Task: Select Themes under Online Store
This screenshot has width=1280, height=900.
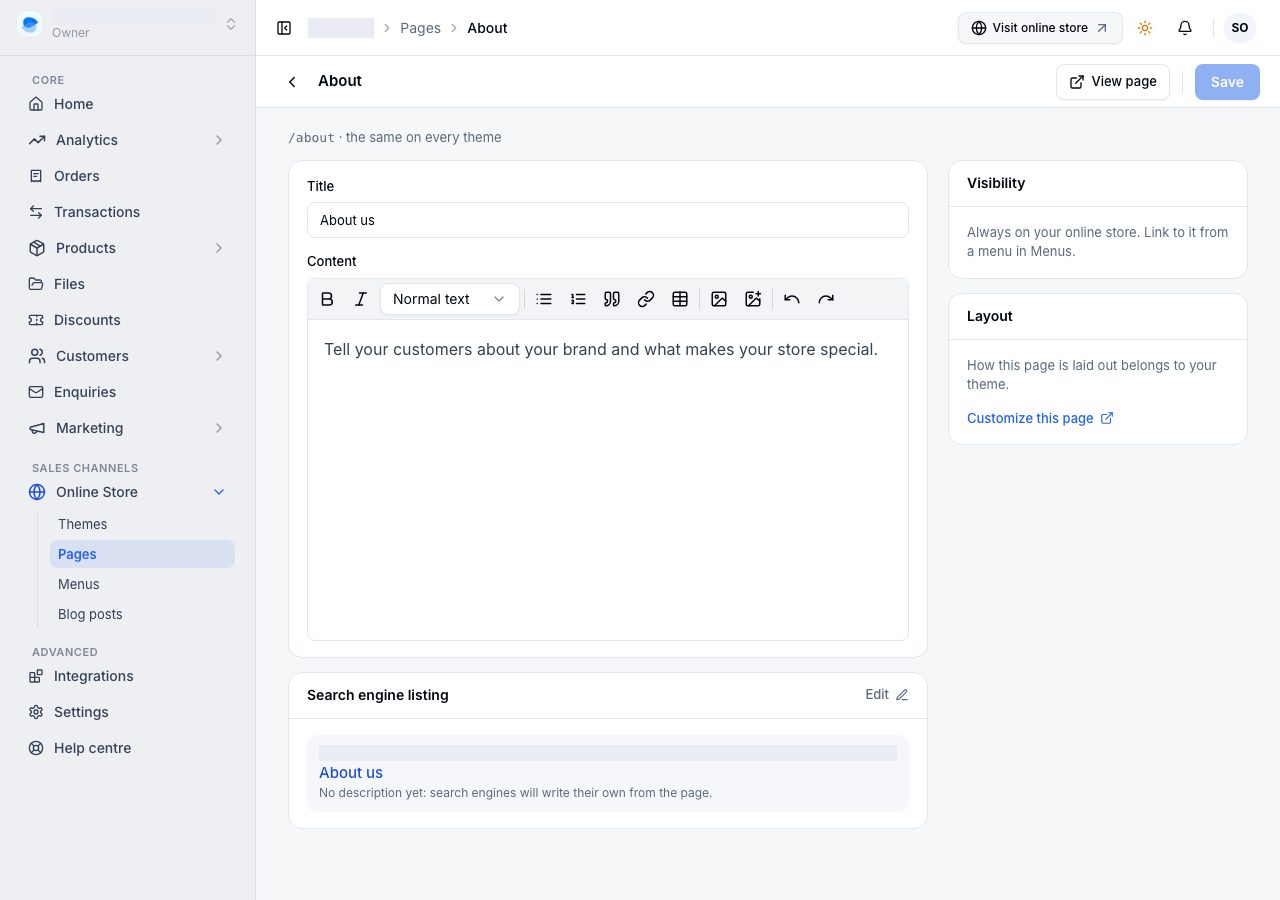Action: [x=142, y=524]
